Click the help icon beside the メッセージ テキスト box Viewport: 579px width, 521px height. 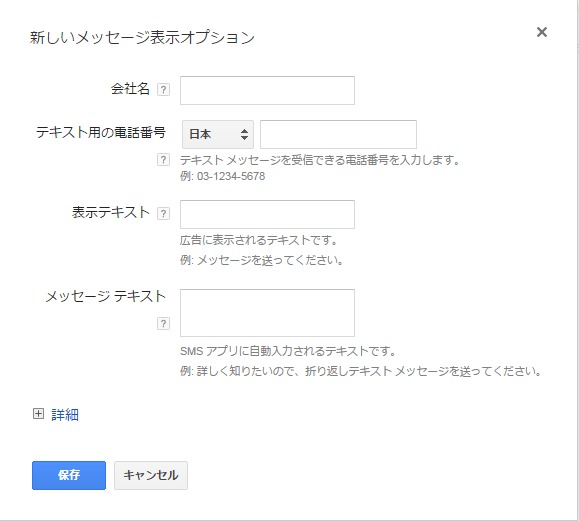pos(163,323)
